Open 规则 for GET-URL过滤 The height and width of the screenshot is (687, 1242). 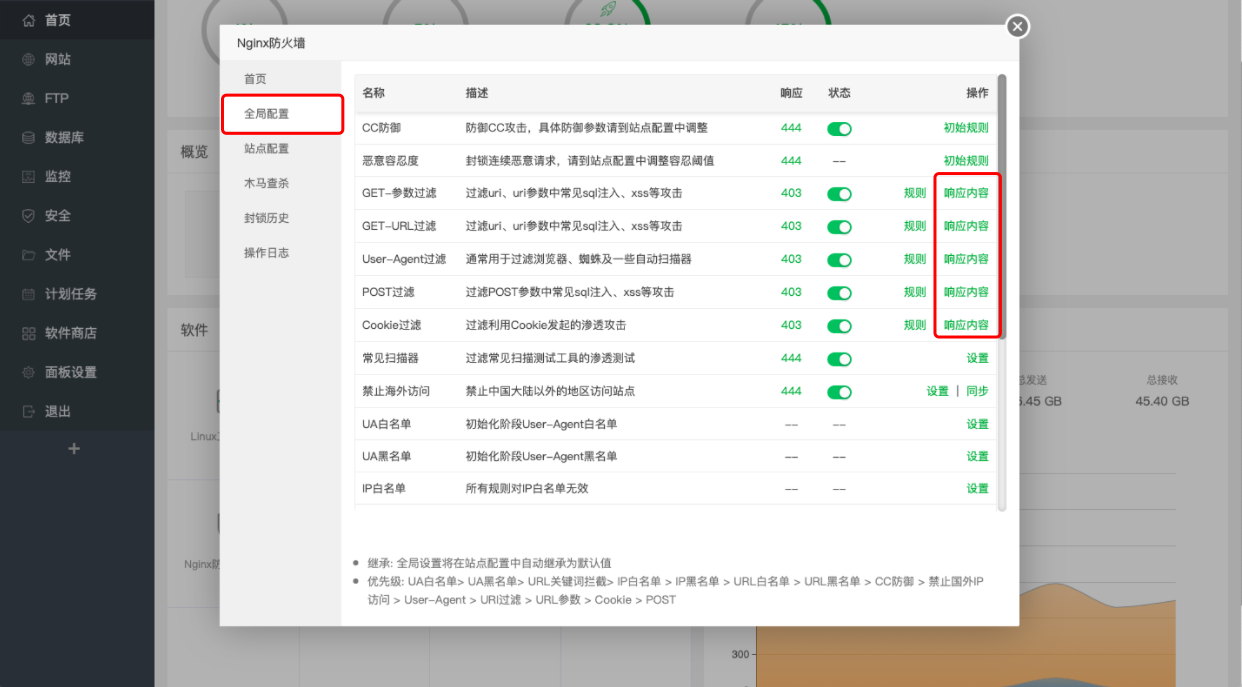pos(915,226)
